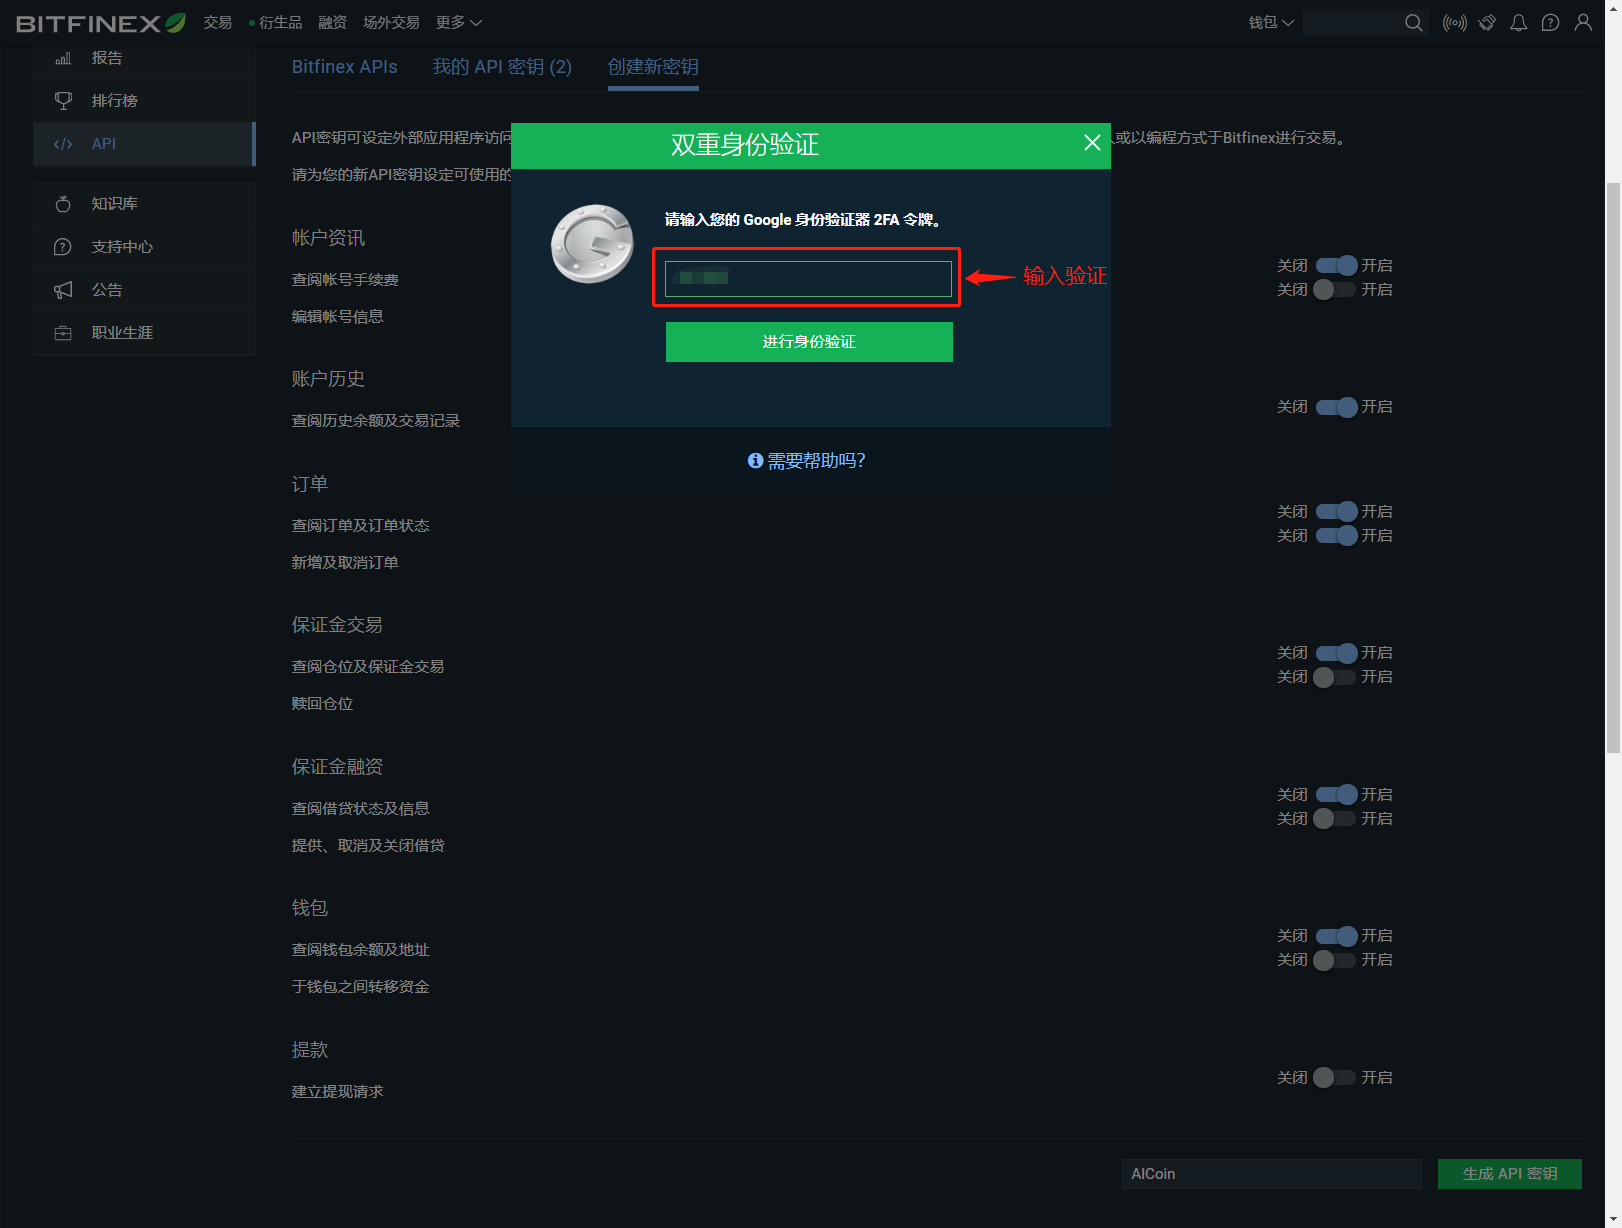Screen dimensions: 1622x1228
Task: Toggle 建立提现请求 switch
Action: 1334,1078
